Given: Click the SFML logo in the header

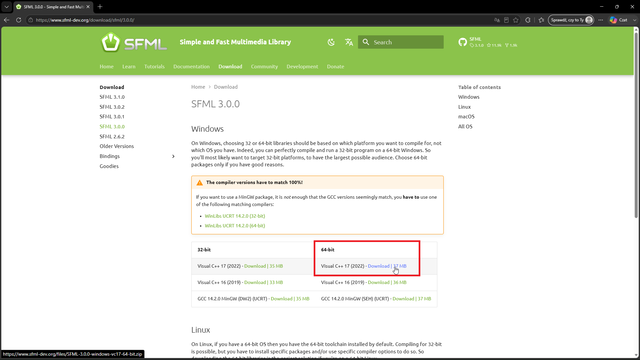Looking at the screenshot, I should 134,42.
